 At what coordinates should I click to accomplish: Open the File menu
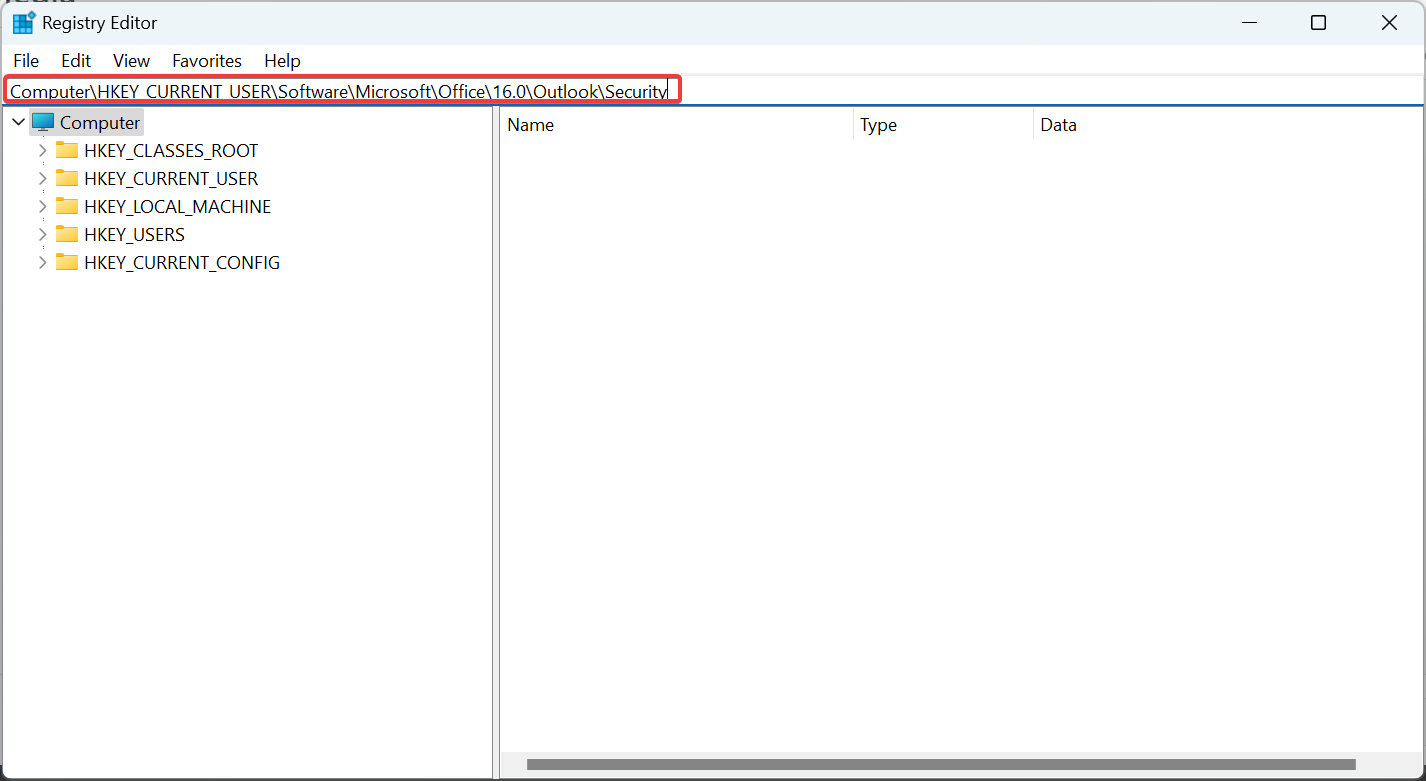point(26,61)
